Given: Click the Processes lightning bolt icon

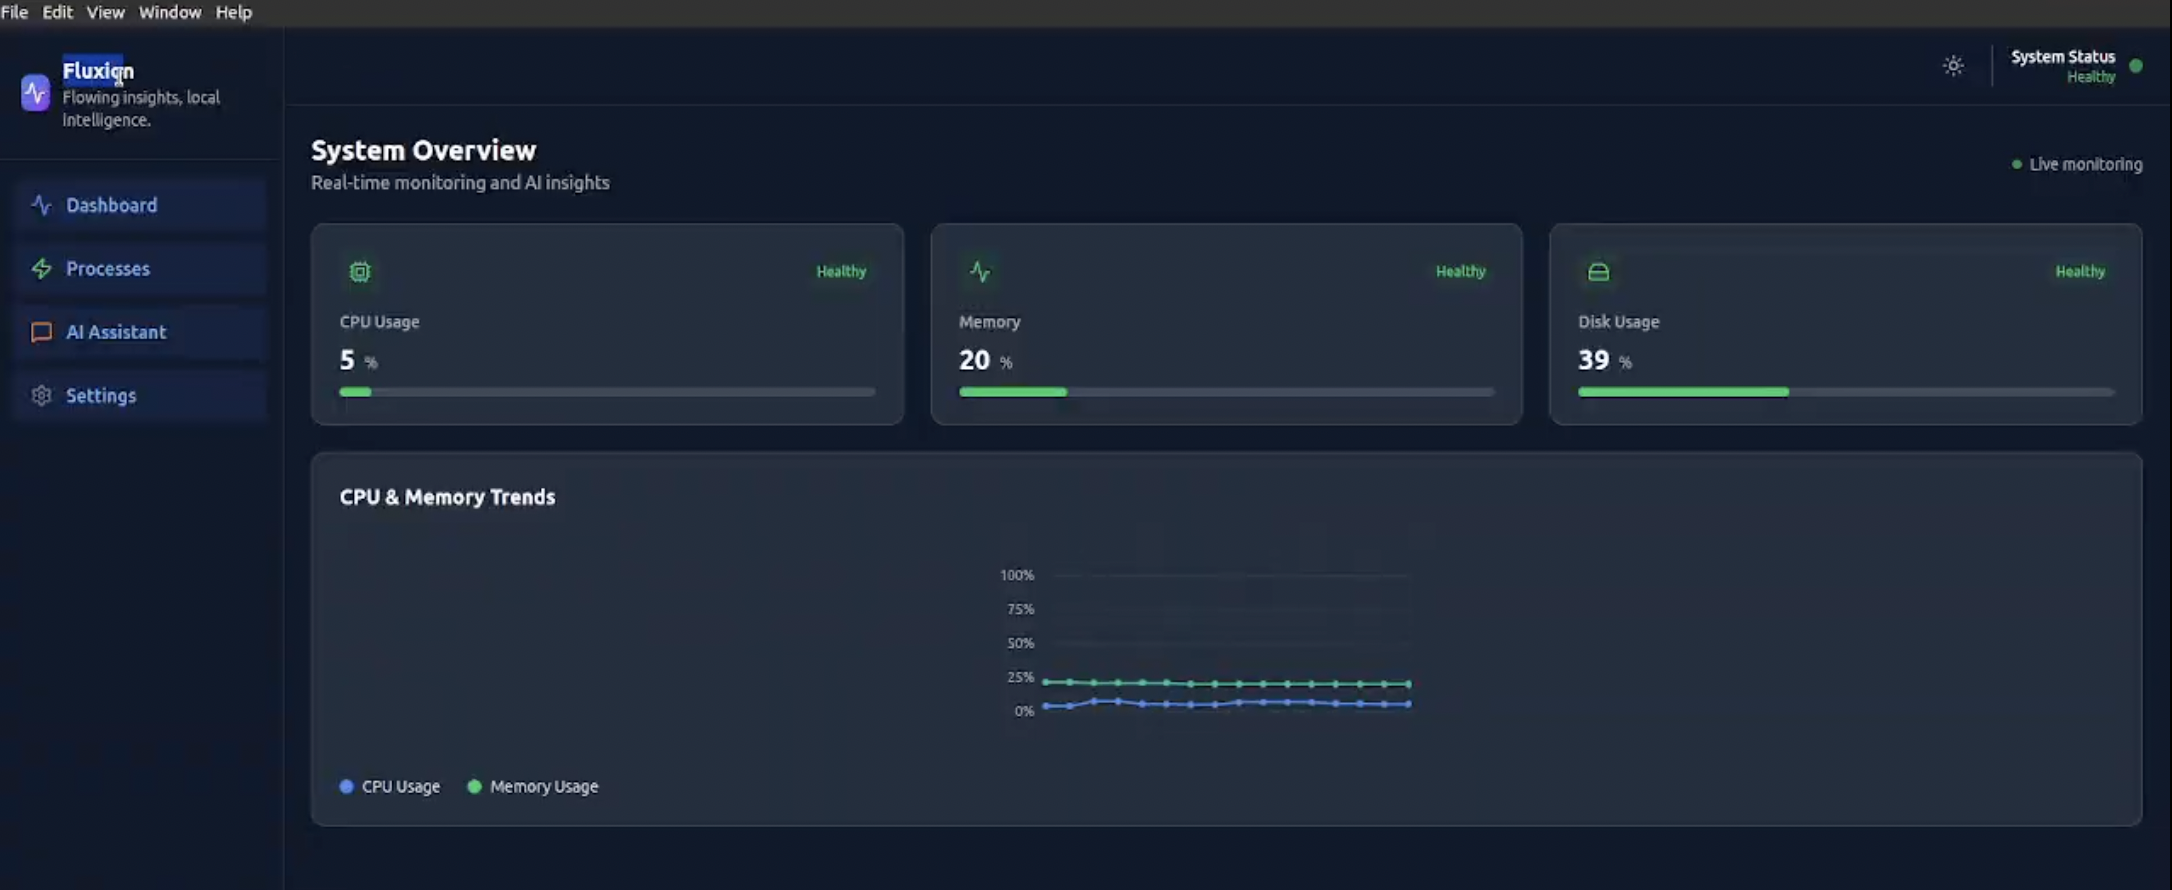Looking at the screenshot, I should coord(41,269).
